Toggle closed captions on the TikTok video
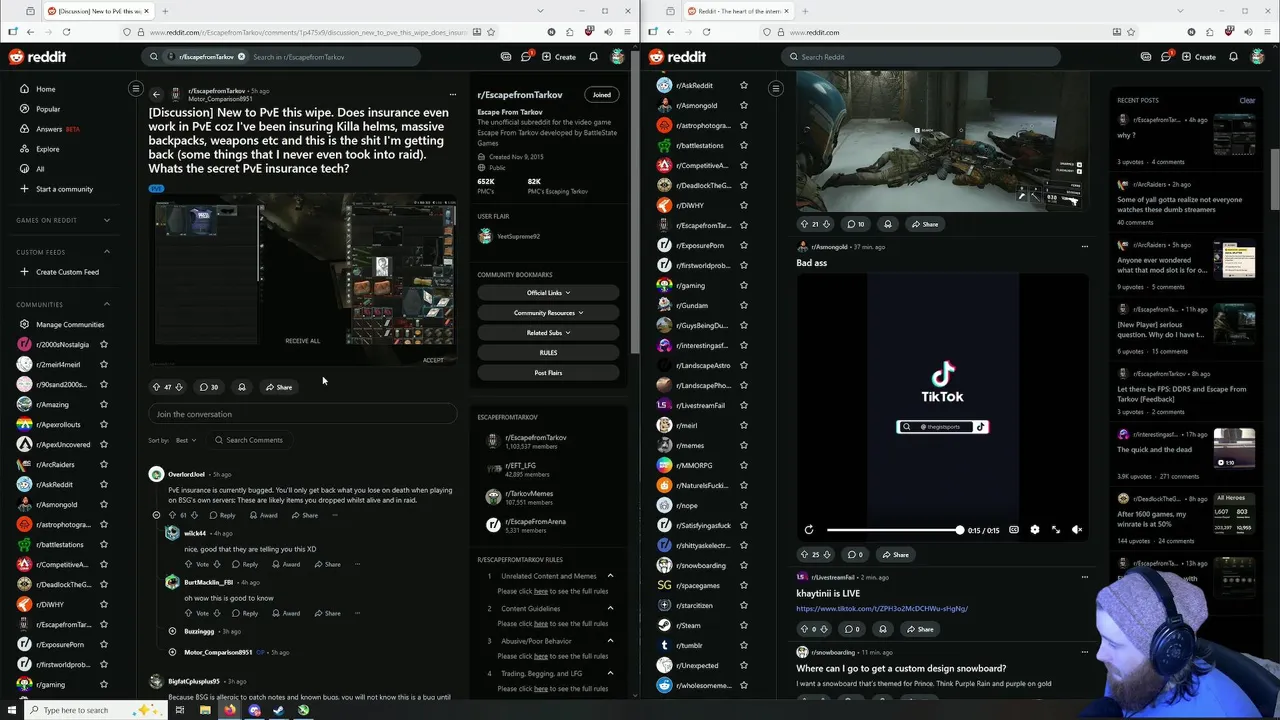The width and height of the screenshot is (1280, 720). point(1014,530)
